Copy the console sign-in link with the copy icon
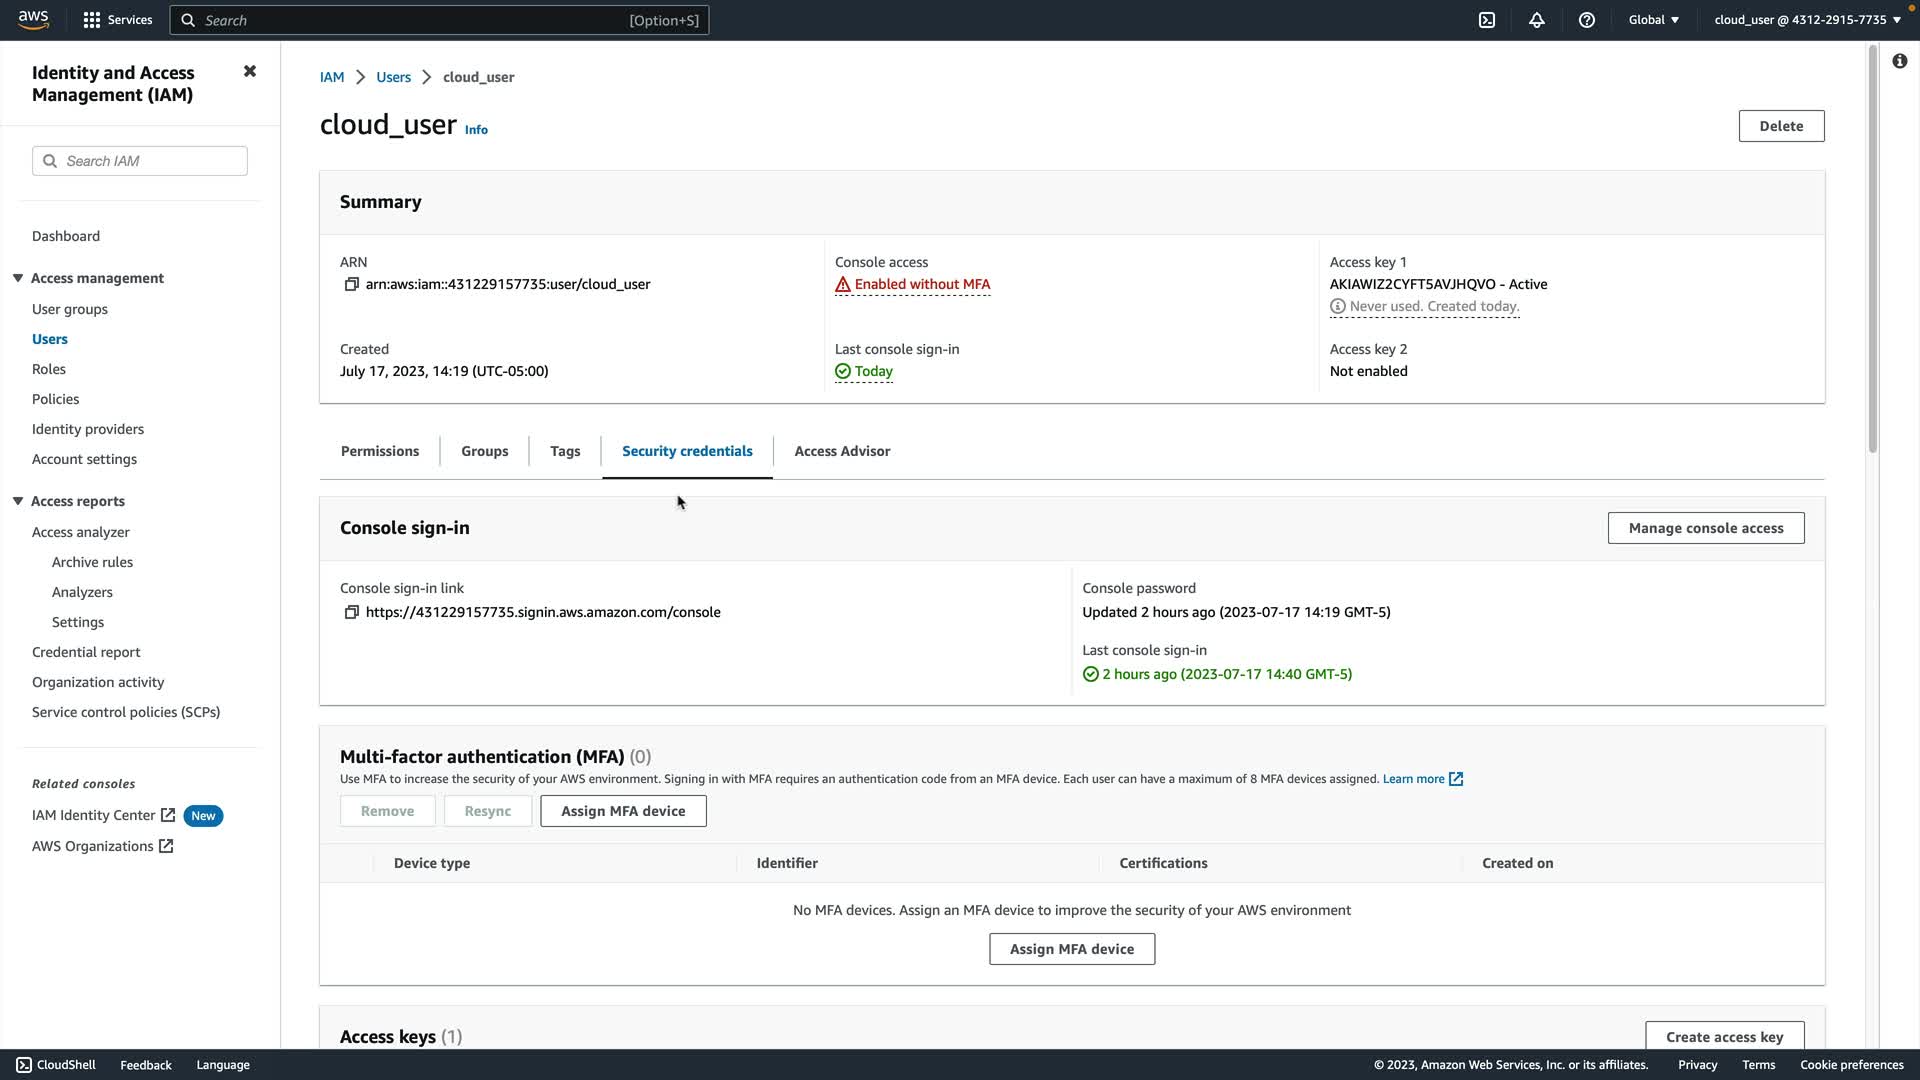Image resolution: width=1920 pixels, height=1080 pixels. (x=351, y=613)
